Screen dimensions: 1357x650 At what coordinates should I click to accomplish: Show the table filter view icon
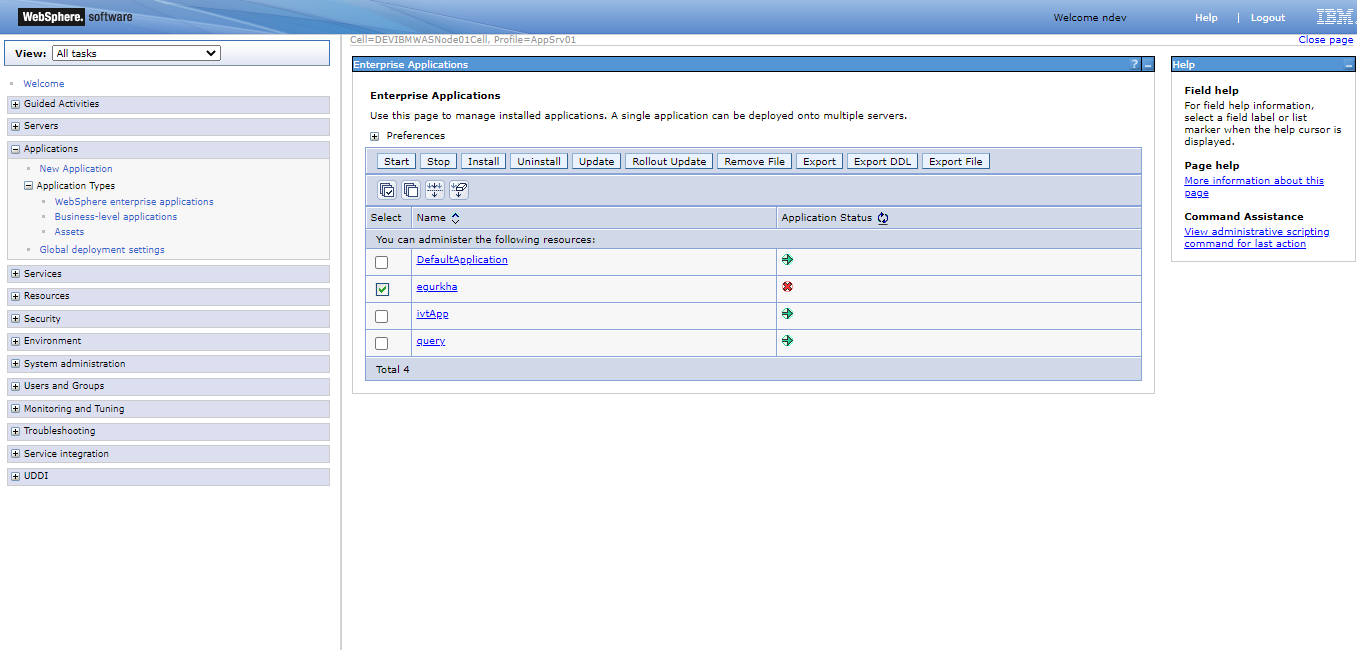[435, 190]
